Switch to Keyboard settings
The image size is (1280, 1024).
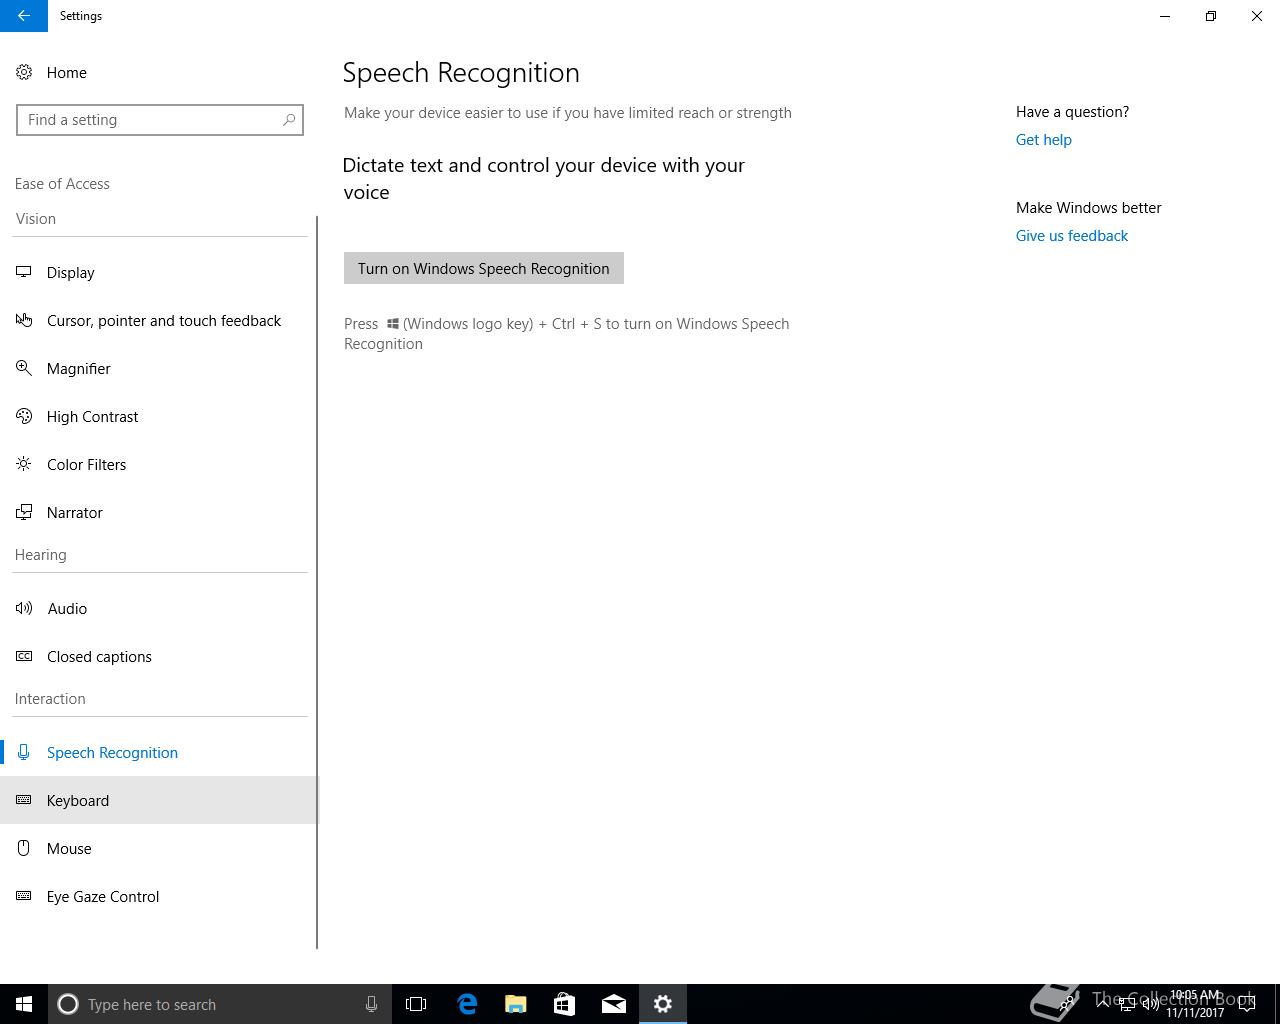(x=160, y=800)
